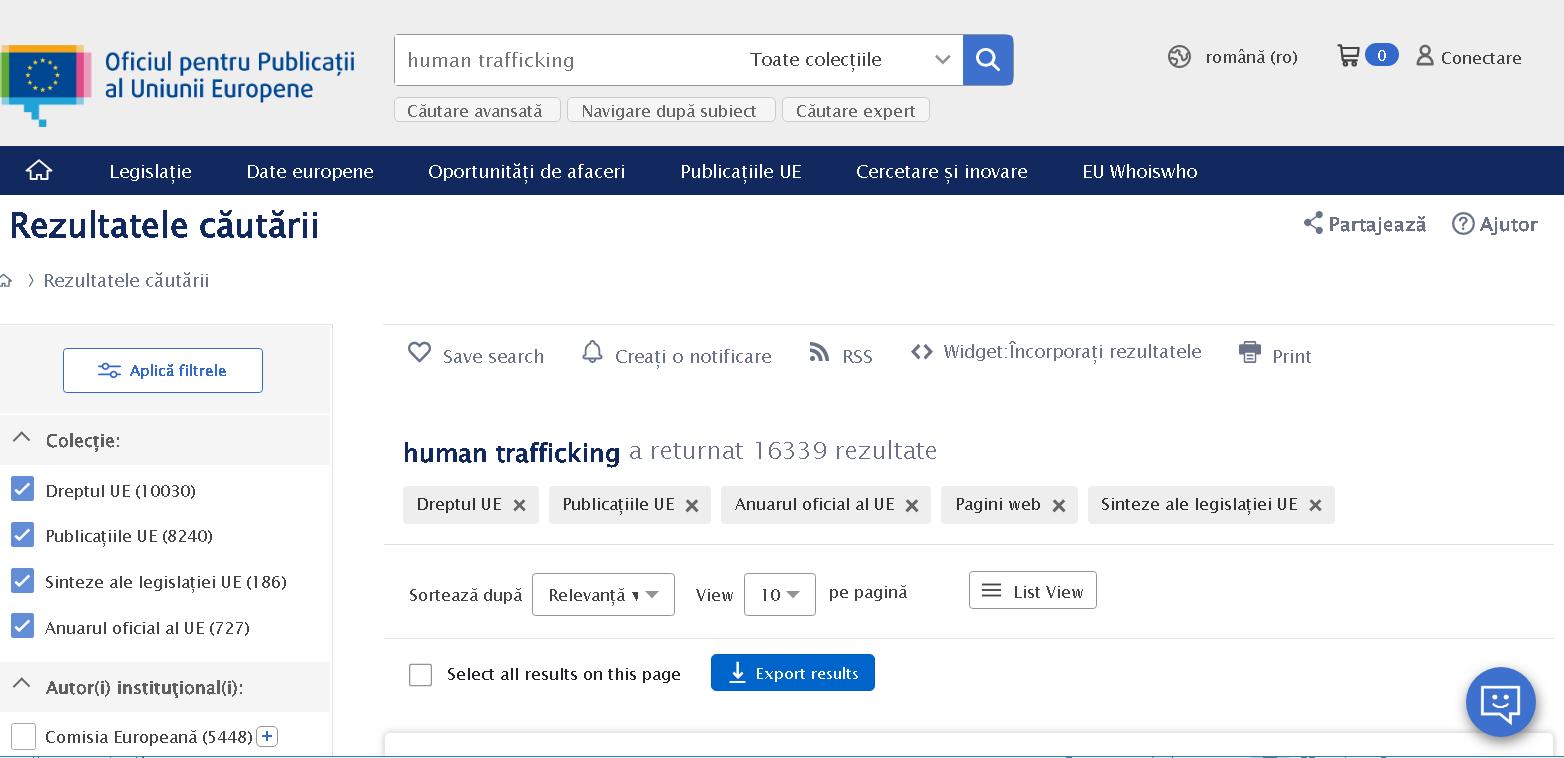Click the user profile icon near Conectare
Image resolution: width=1564 pixels, height=758 pixels.
(1425, 56)
